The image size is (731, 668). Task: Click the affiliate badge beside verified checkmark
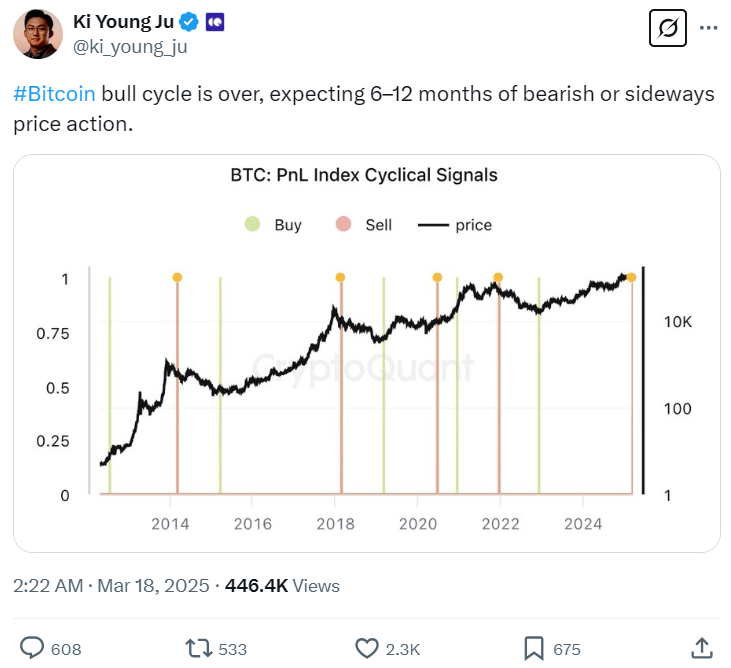[x=214, y=22]
